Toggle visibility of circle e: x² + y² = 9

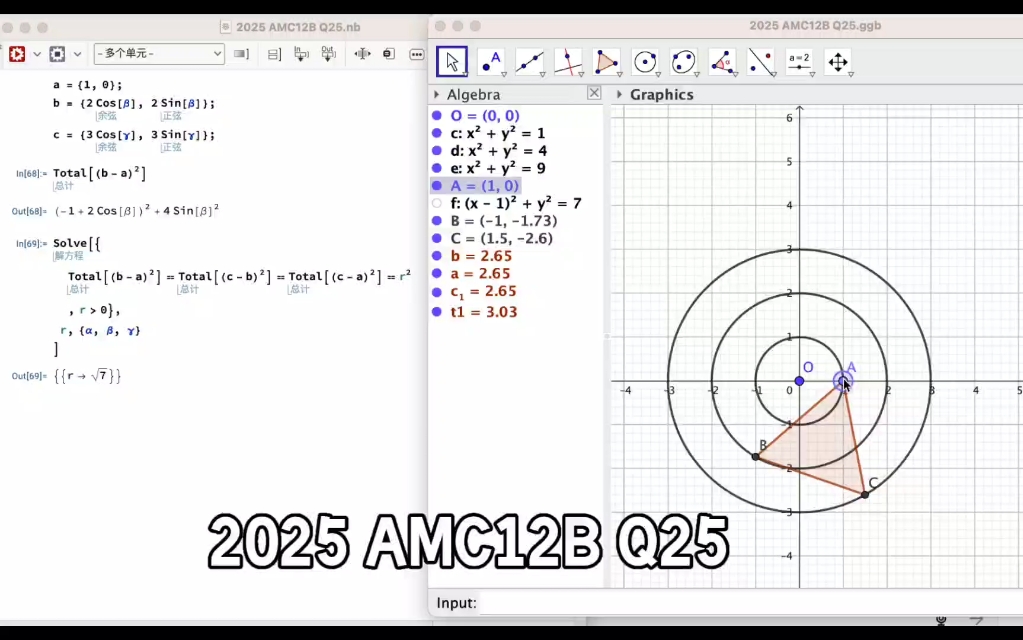(x=437, y=168)
